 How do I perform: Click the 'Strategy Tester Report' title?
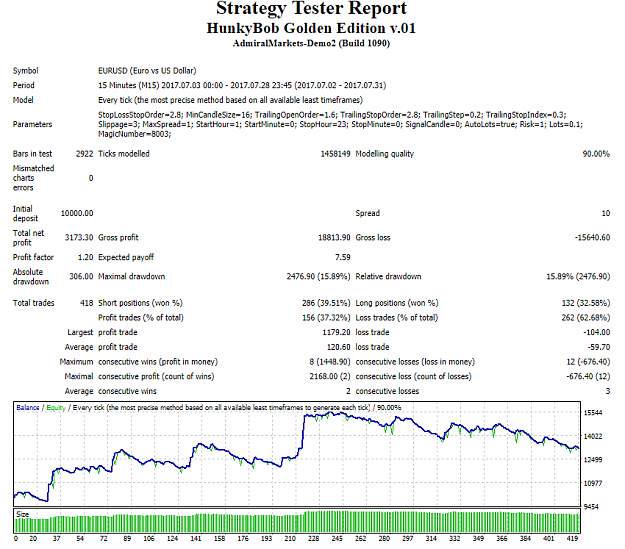point(311,8)
